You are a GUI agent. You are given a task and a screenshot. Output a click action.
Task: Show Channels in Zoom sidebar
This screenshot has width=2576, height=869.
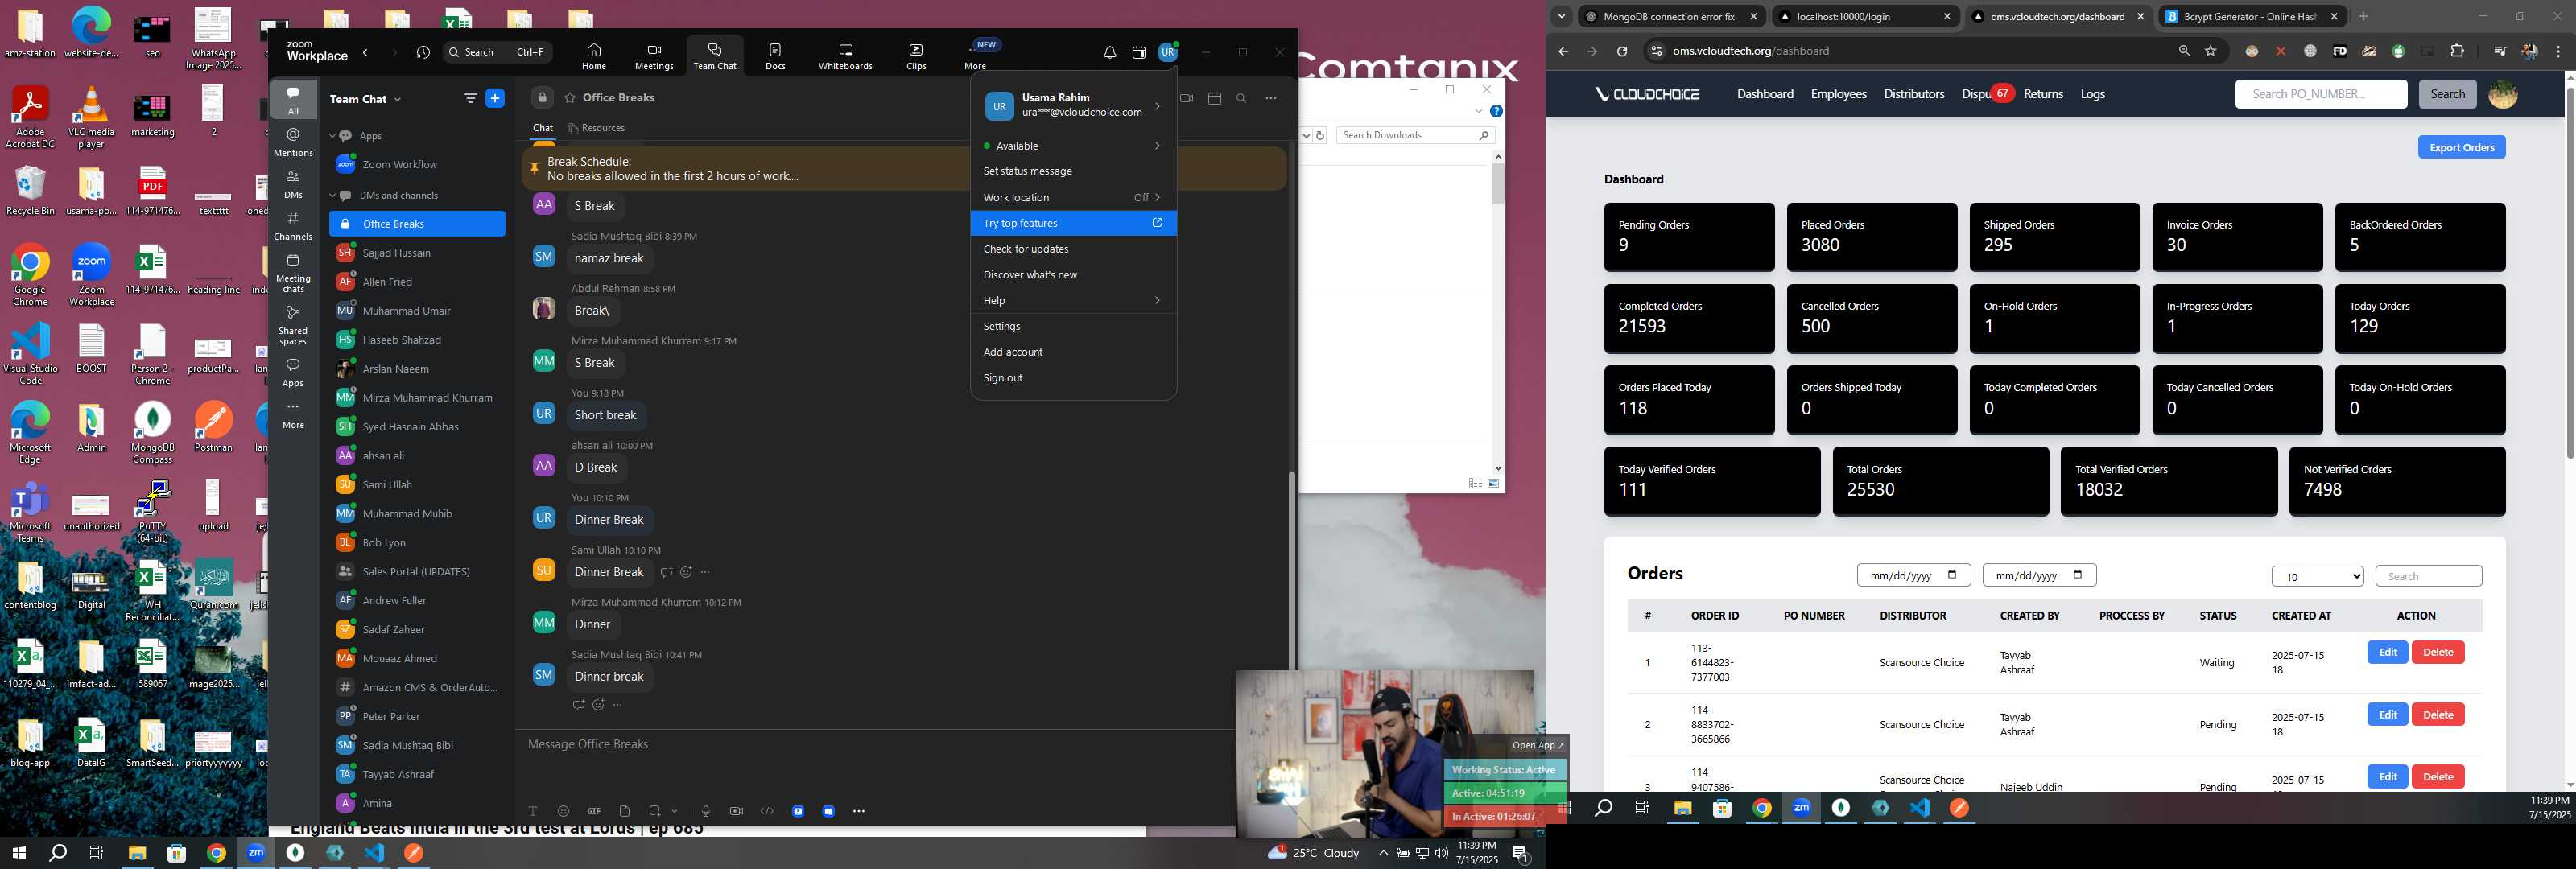293,226
